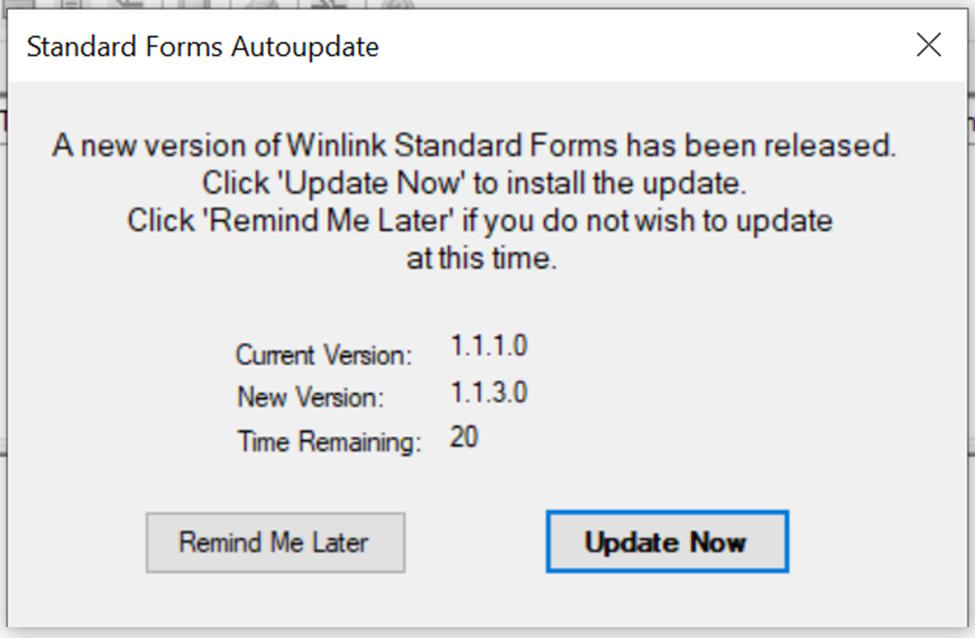975x638 pixels.
Task: Click the blank area below Update Now button
Action: [x=667, y=600]
